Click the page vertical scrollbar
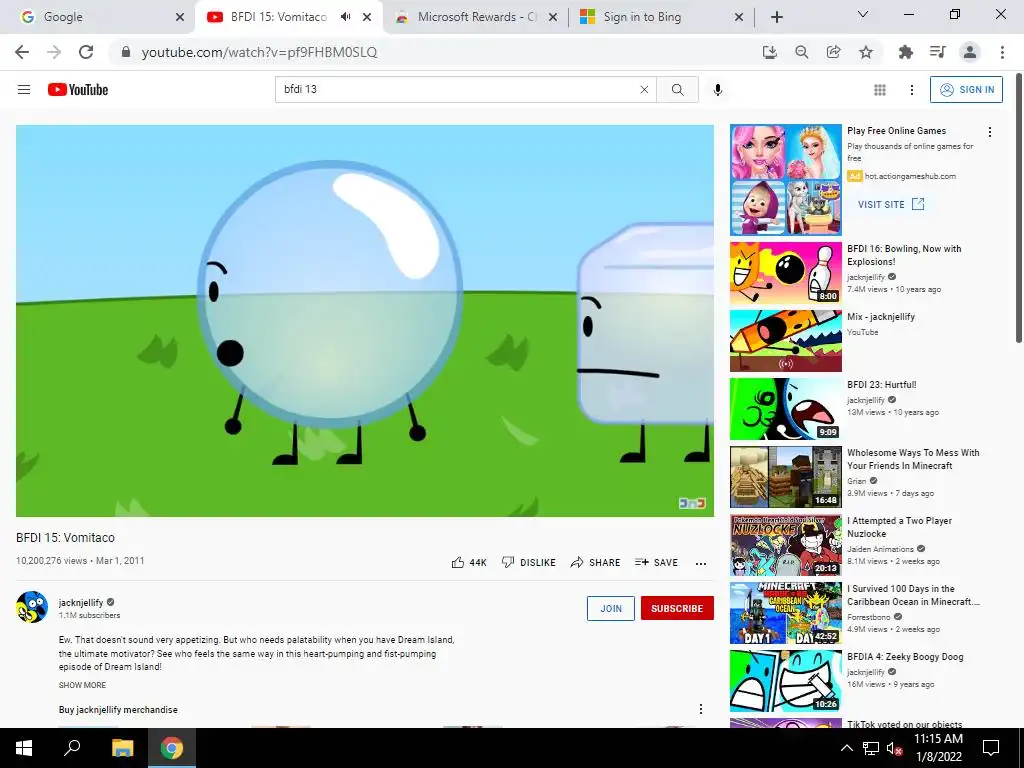This screenshot has height=768, width=1024. click(x=1019, y=209)
